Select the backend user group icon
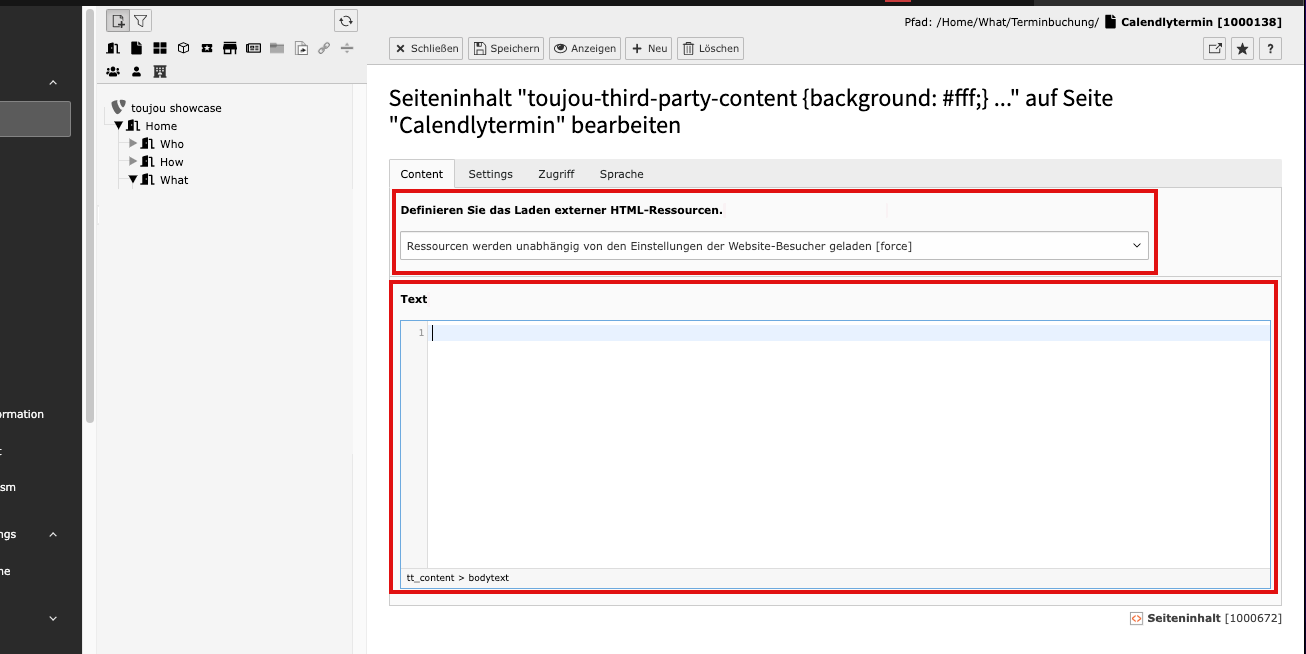Viewport: 1306px width, 654px height. [113, 72]
